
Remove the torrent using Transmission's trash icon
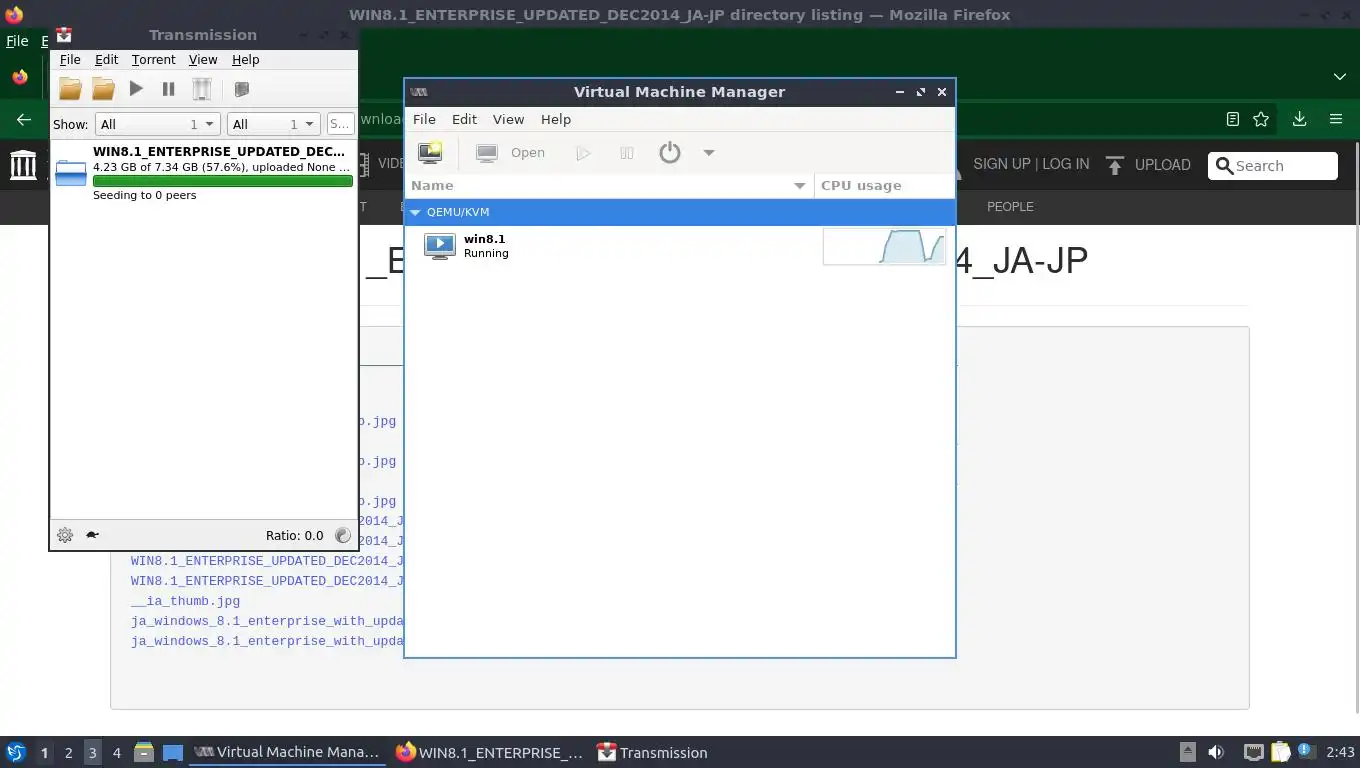(x=201, y=89)
